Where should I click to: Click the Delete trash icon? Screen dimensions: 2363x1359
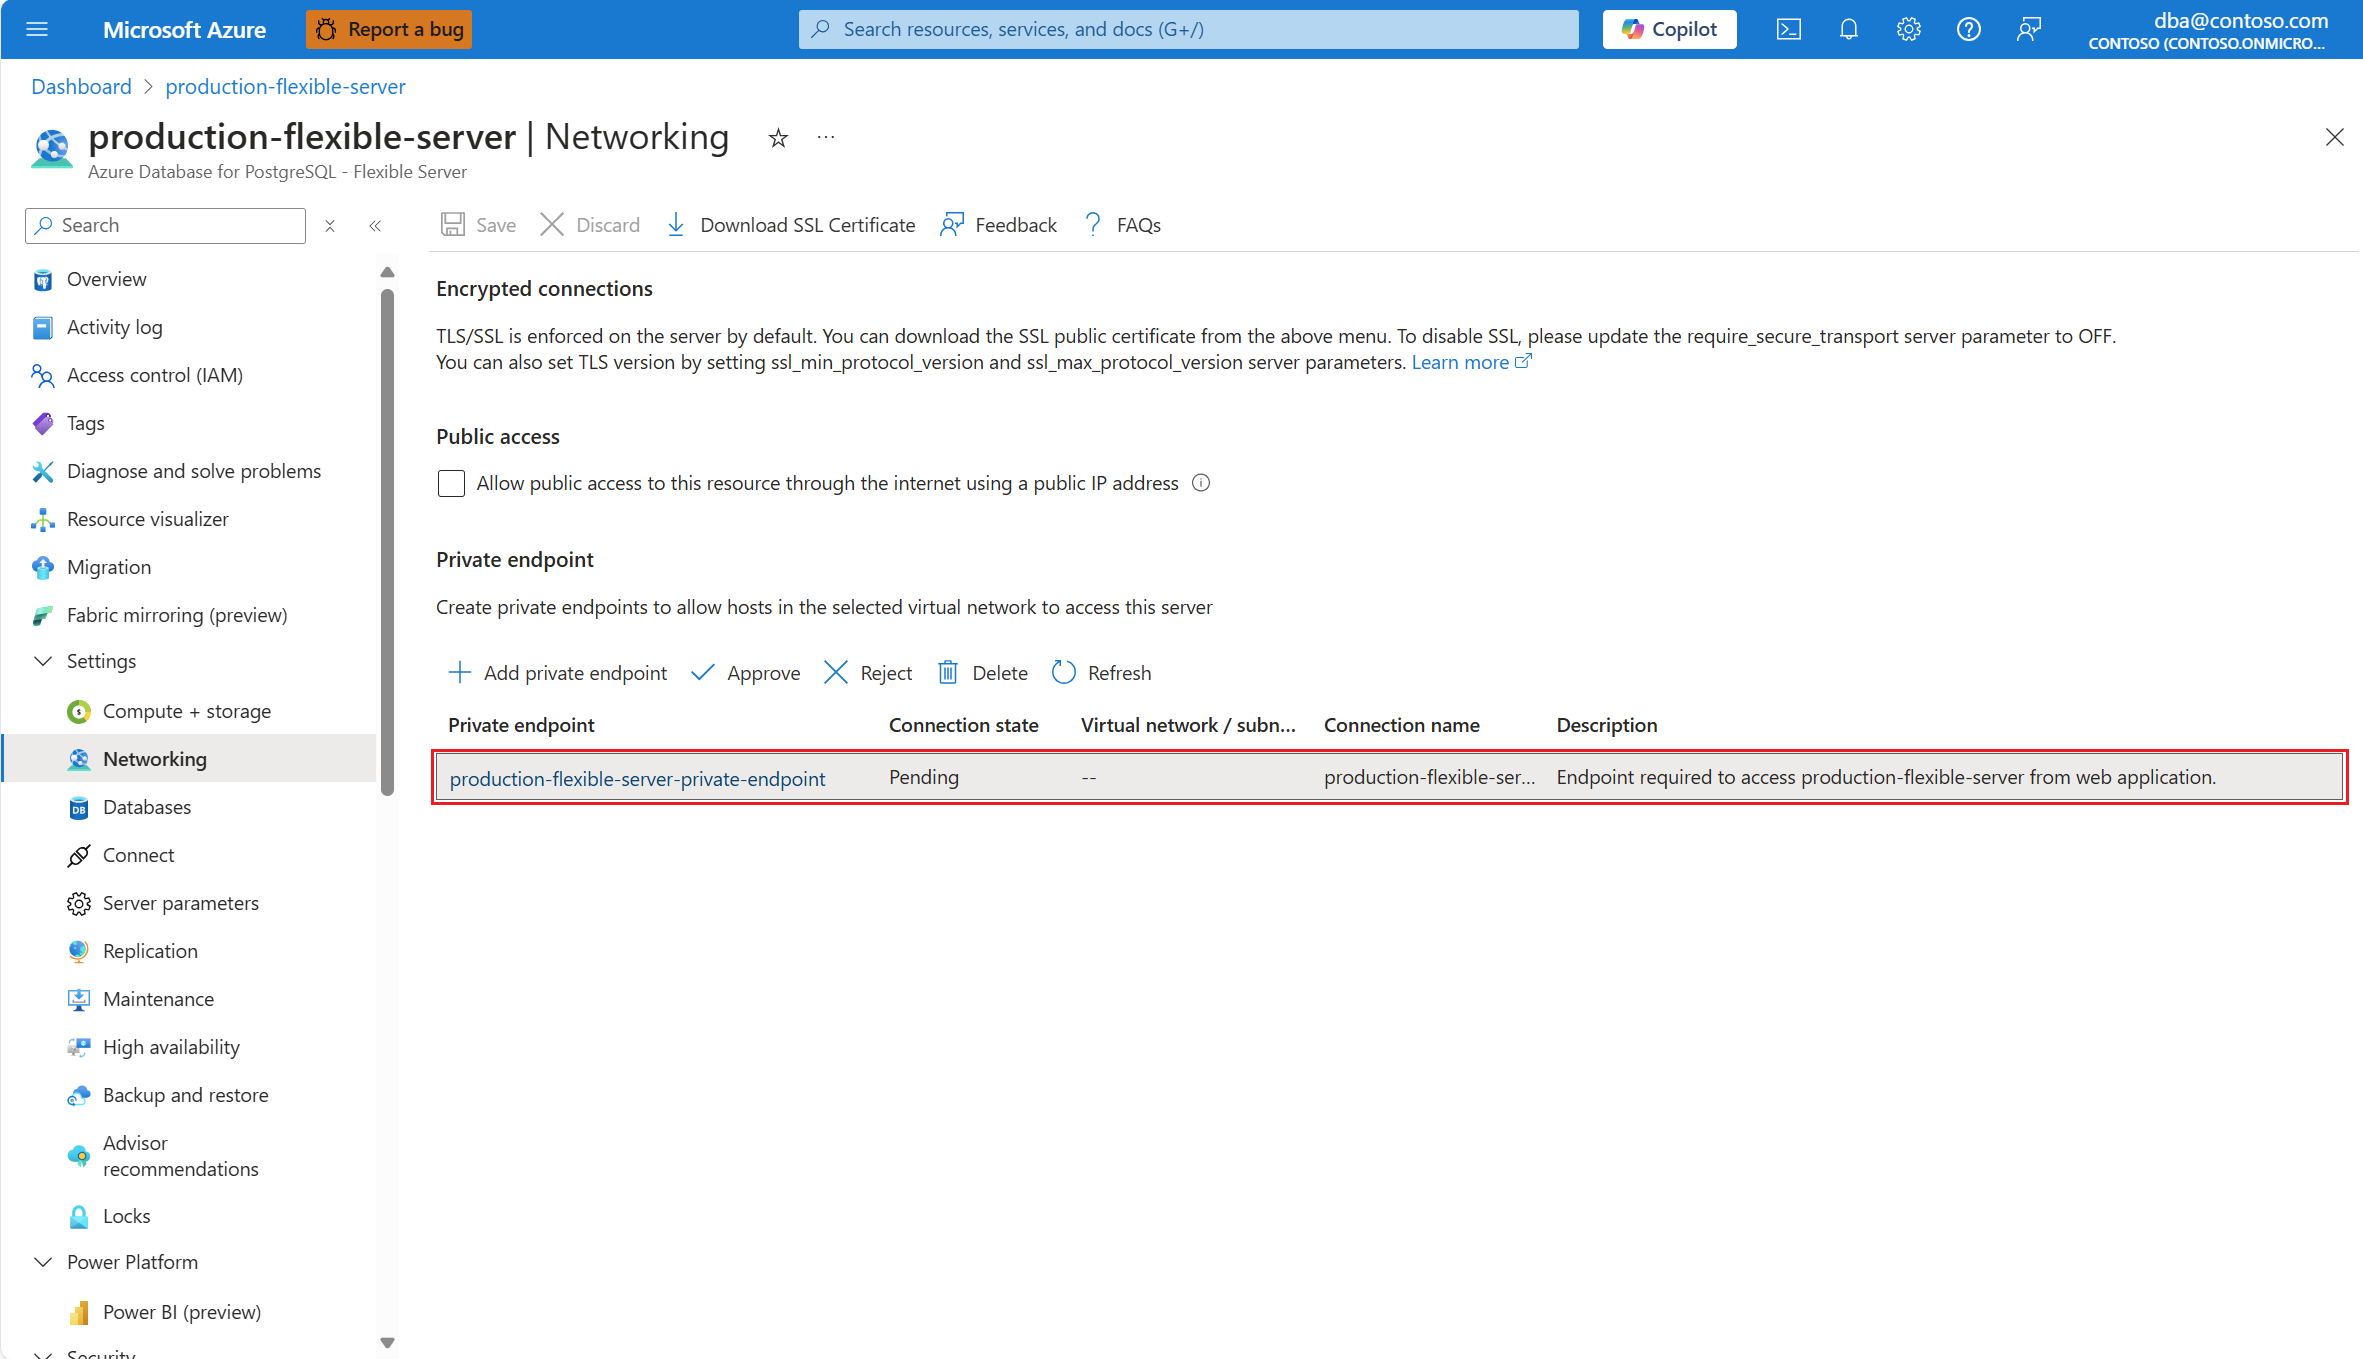(x=948, y=673)
